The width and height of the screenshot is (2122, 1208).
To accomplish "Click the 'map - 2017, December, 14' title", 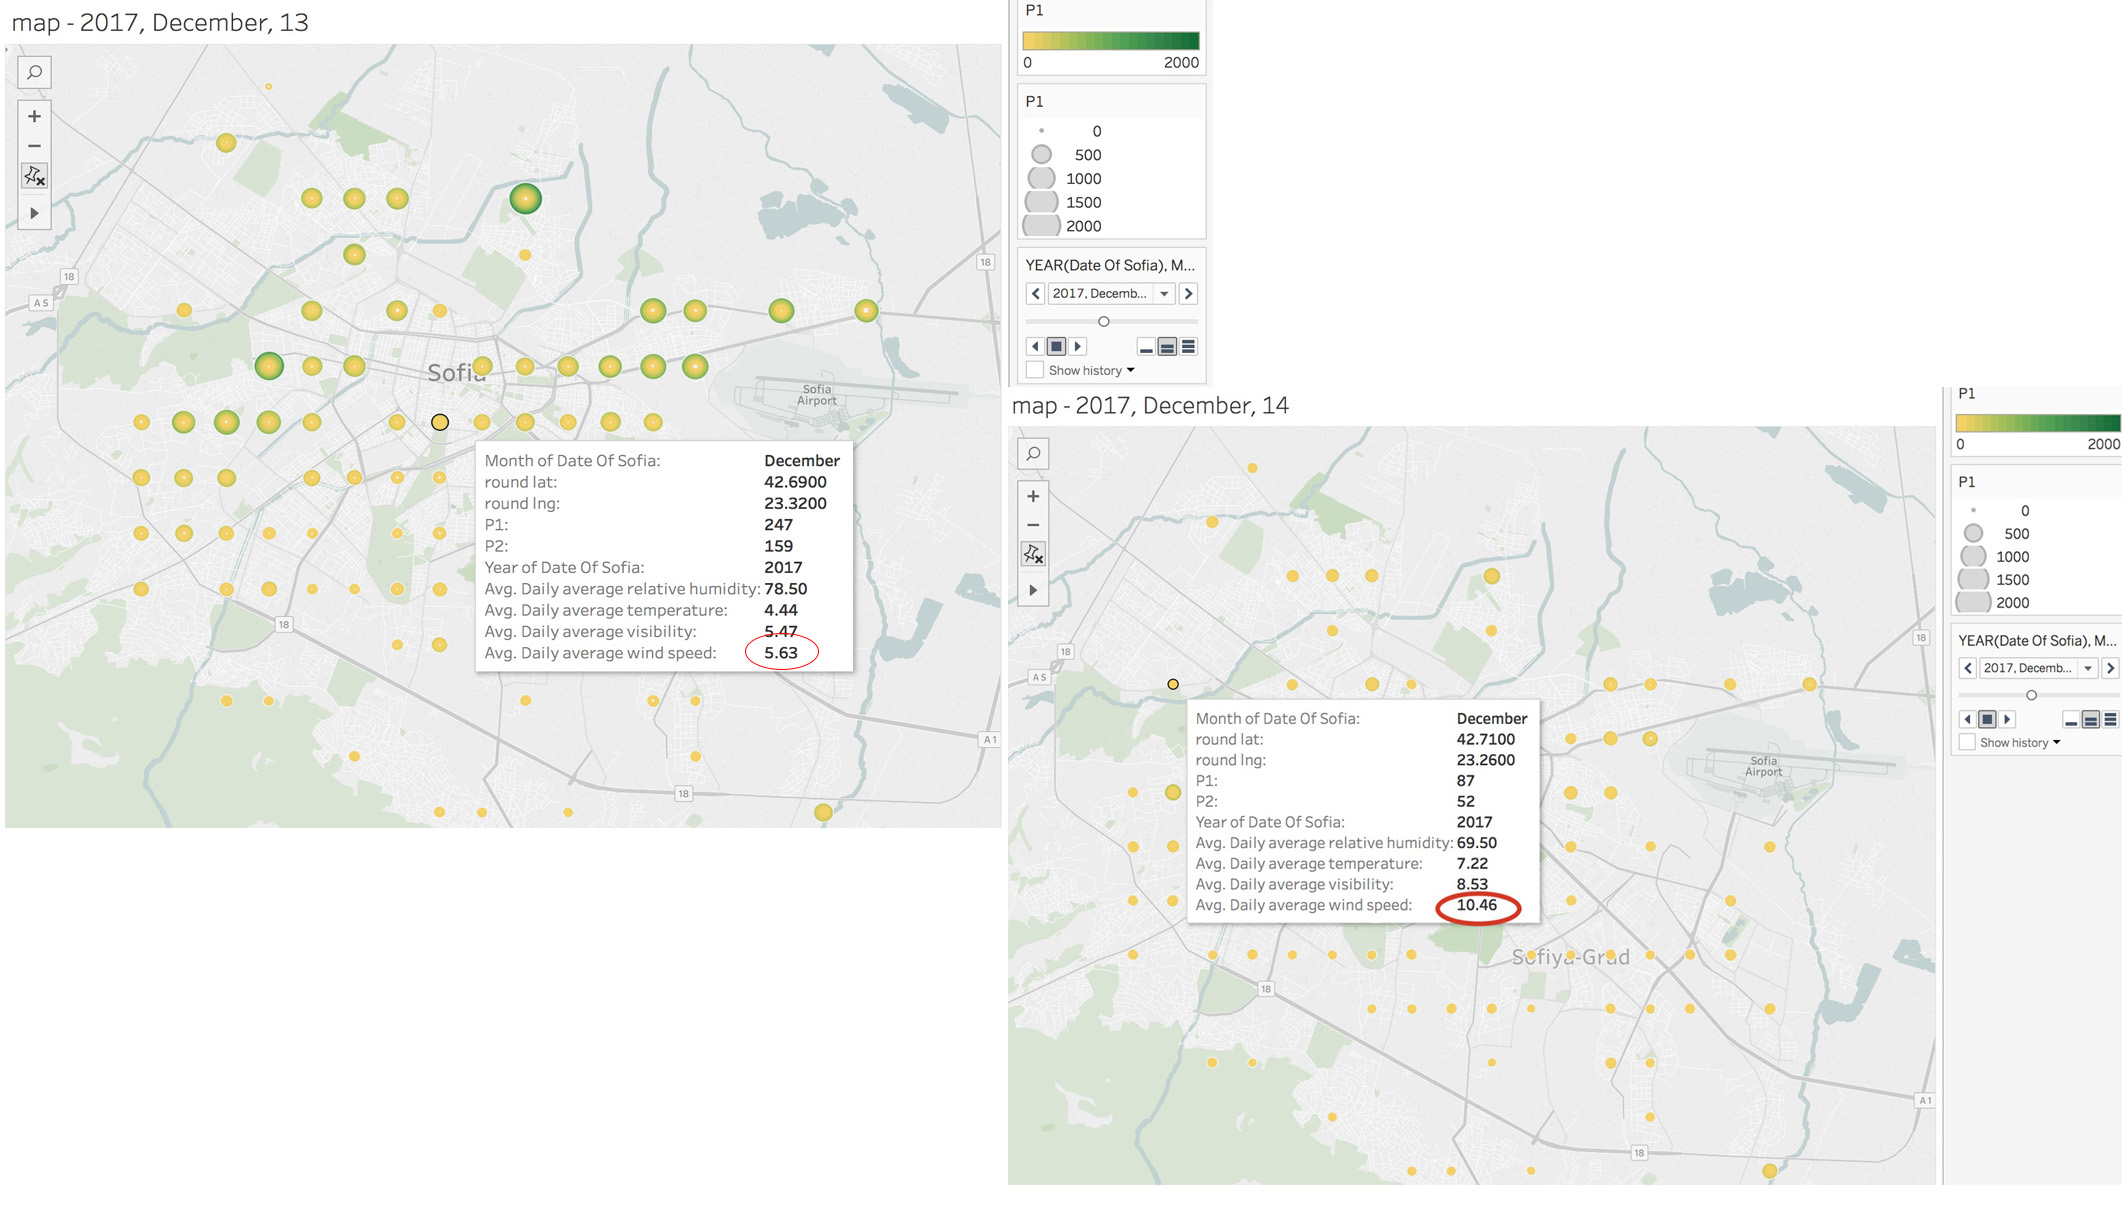I will (1150, 405).
